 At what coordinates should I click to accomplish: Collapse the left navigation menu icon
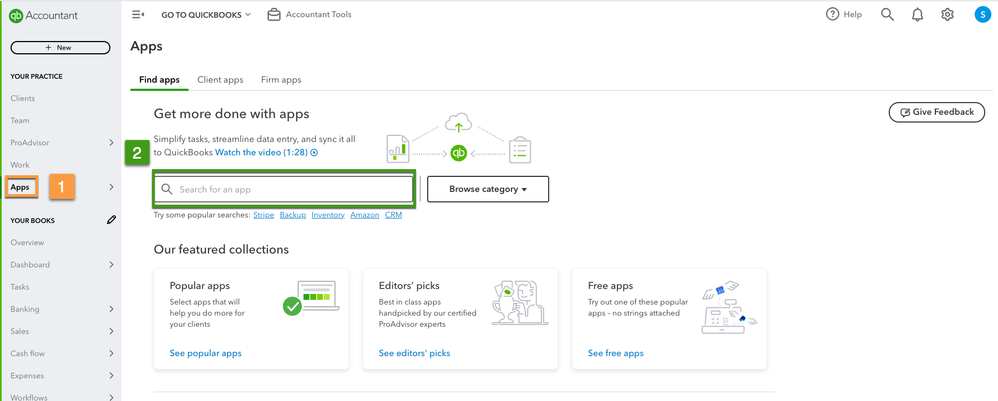(x=138, y=15)
